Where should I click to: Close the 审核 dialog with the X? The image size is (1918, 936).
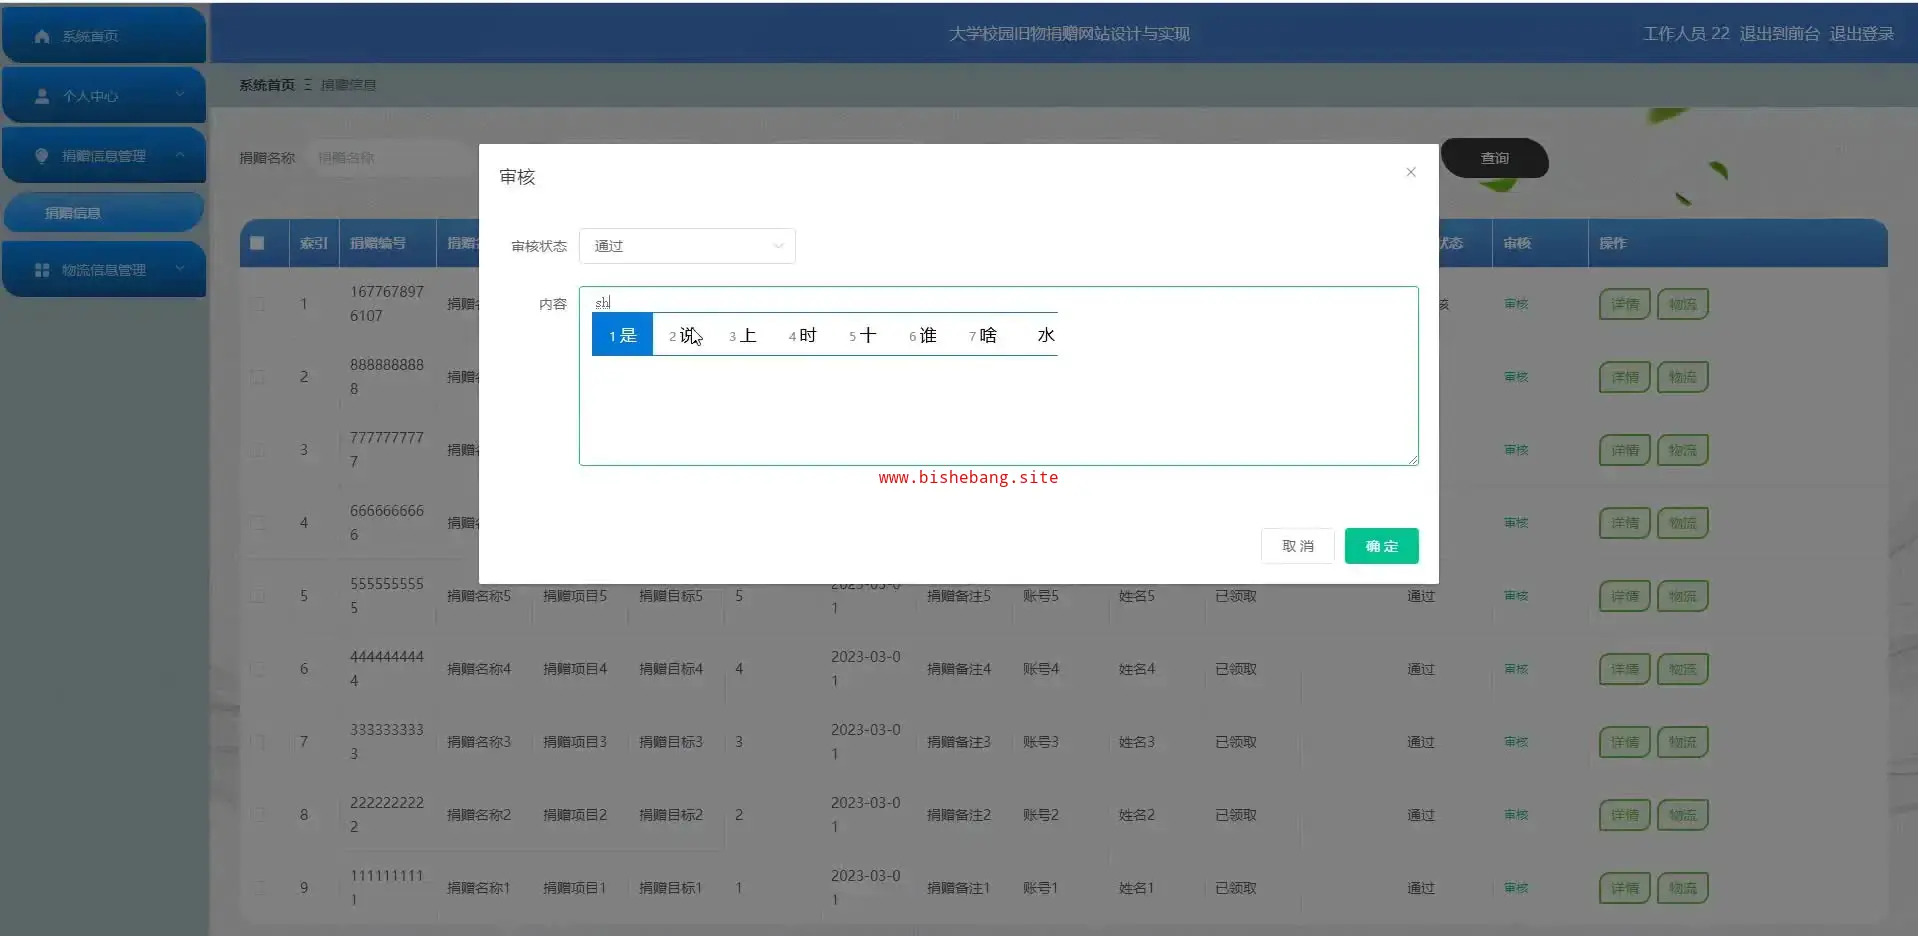coord(1410,172)
